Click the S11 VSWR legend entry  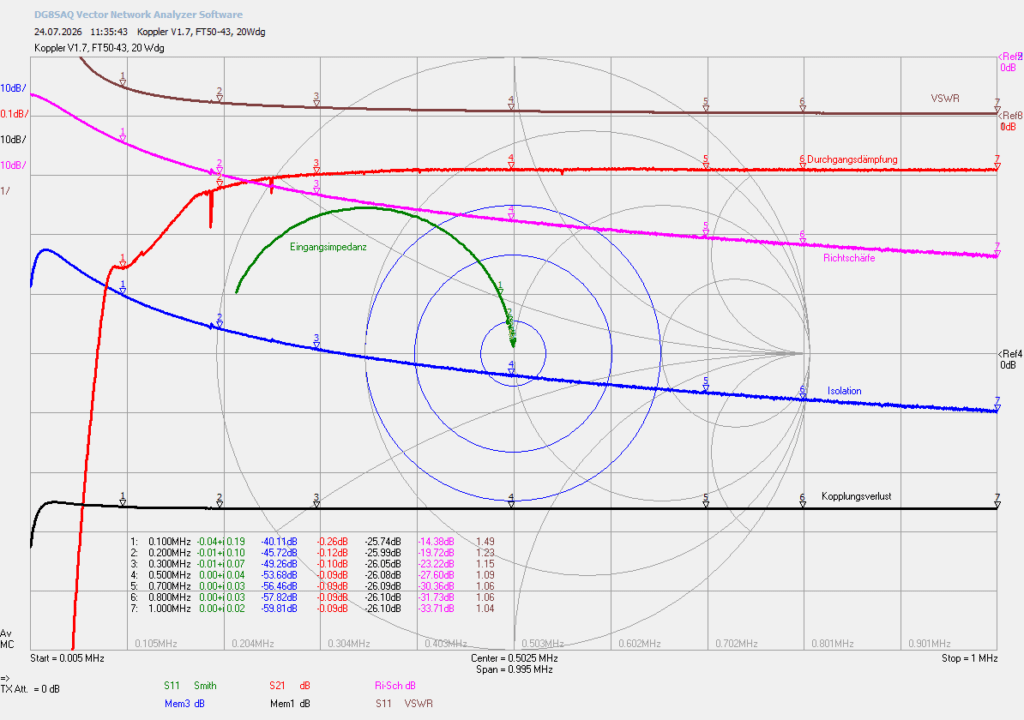(x=404, y=704)
